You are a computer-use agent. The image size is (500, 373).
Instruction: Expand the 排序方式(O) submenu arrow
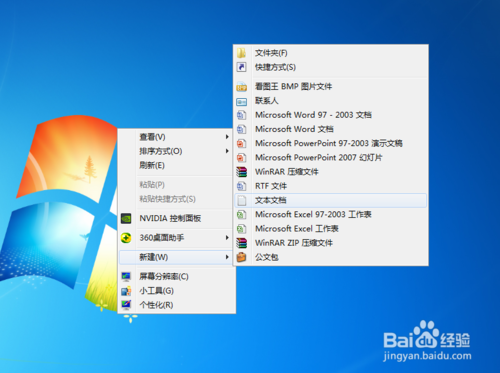tap(227, 151)
